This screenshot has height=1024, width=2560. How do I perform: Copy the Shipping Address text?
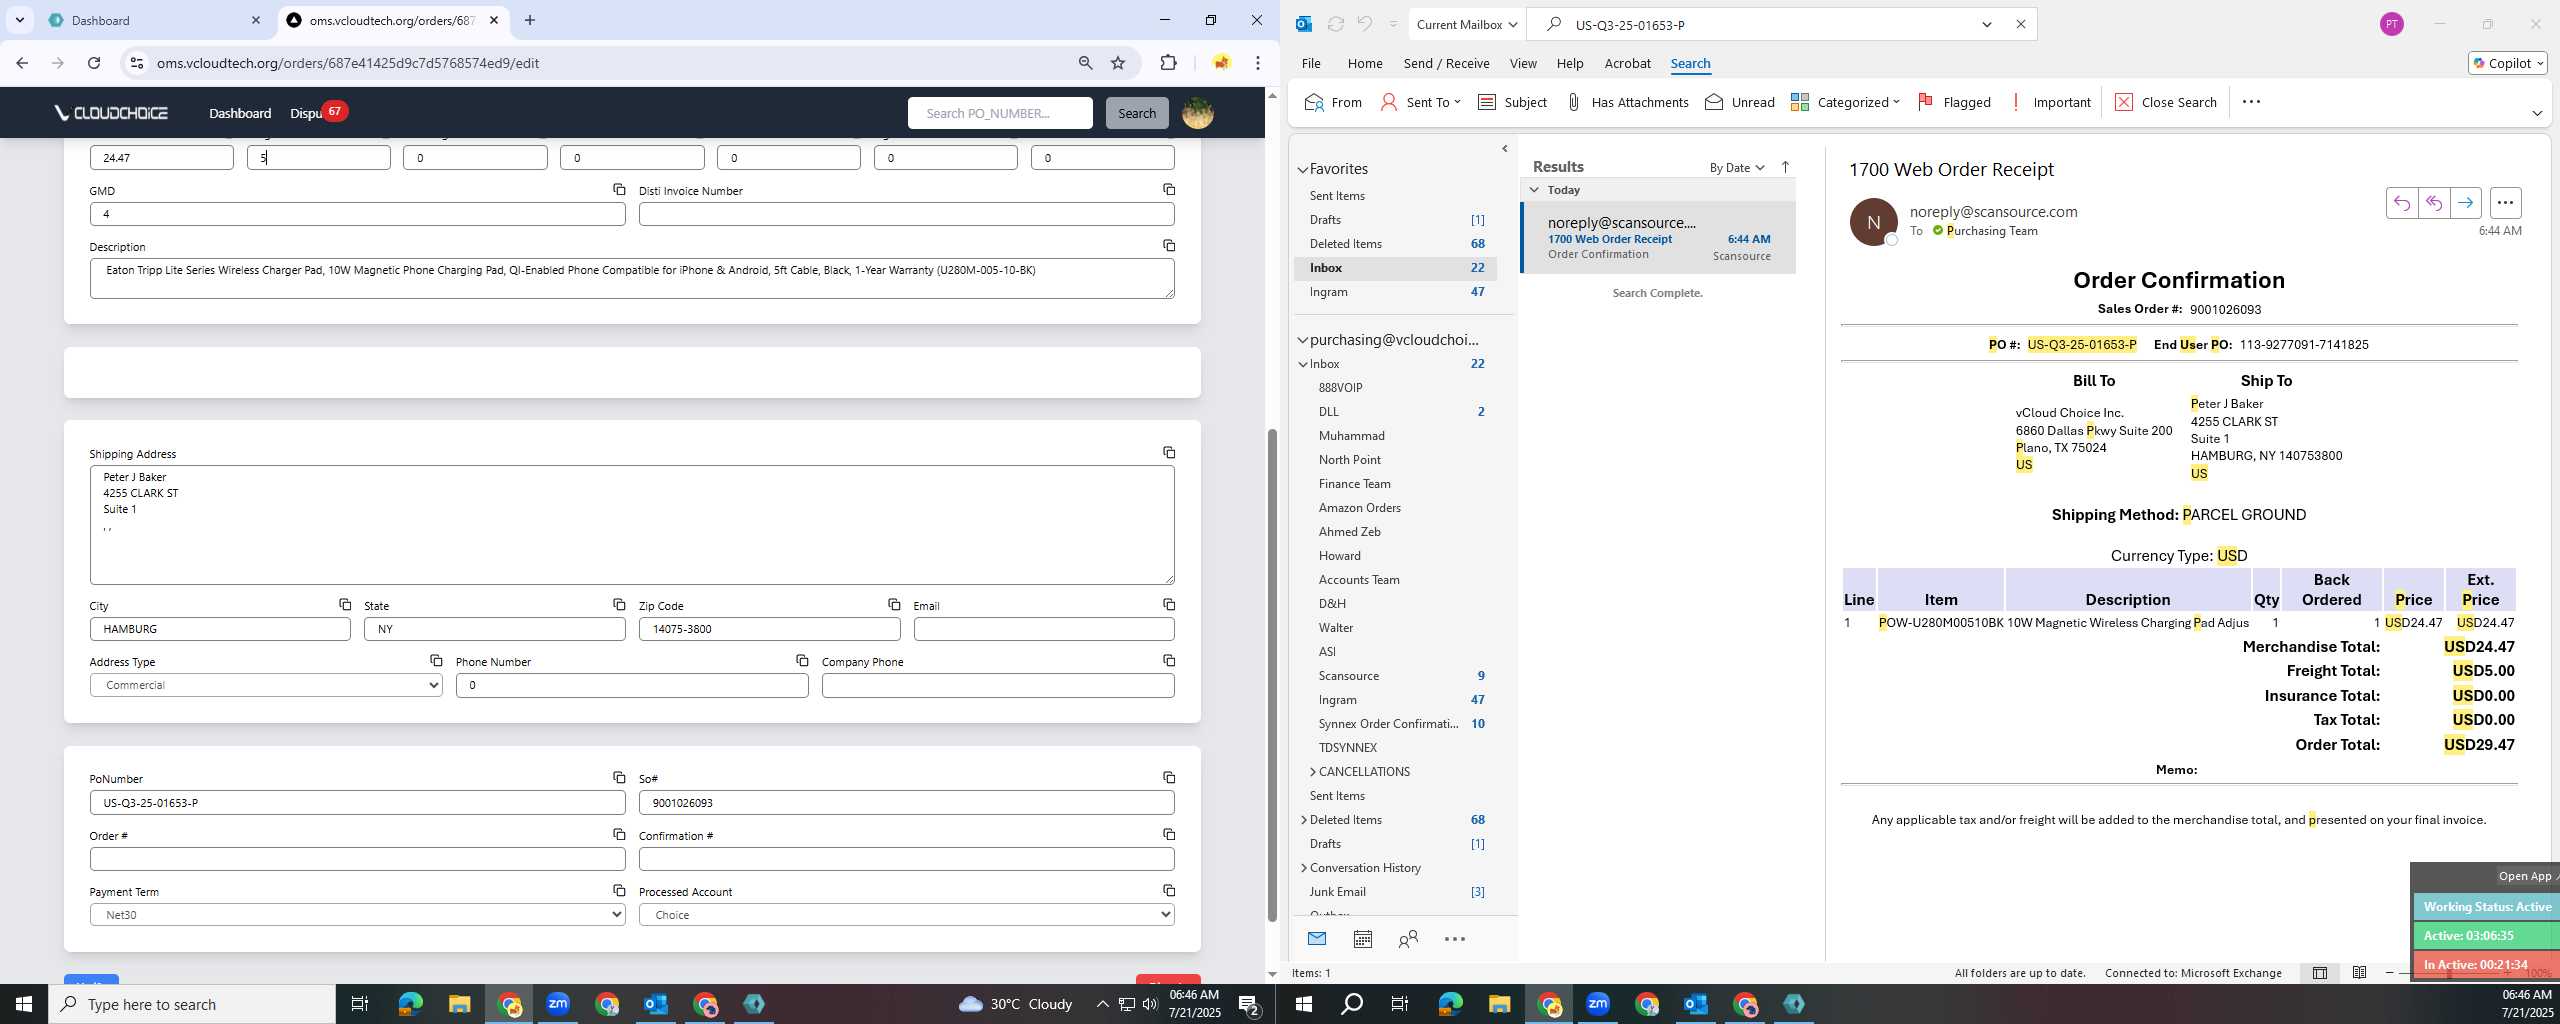click(x=1168, y=452)
